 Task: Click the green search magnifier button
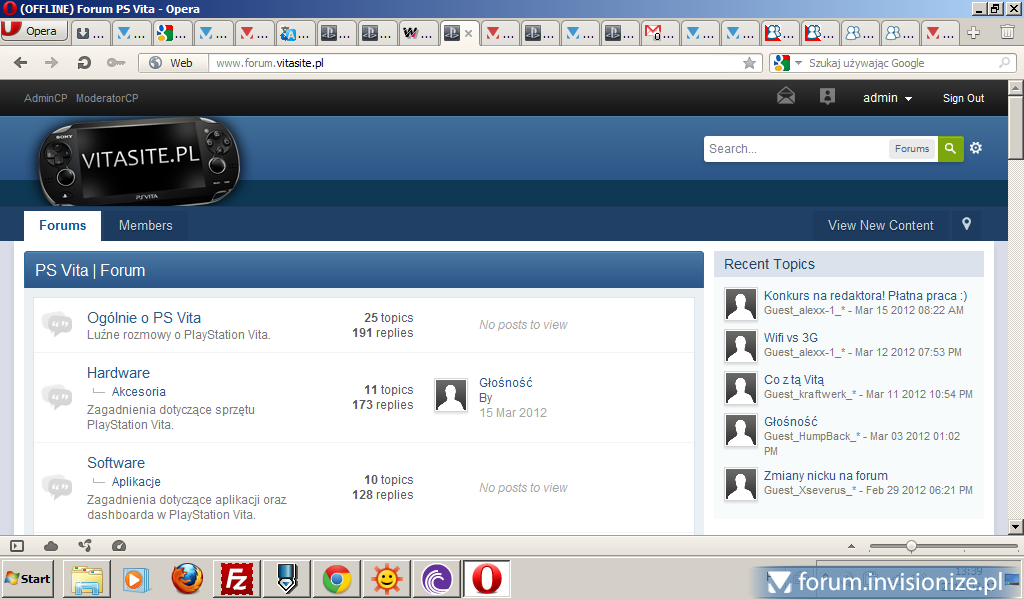click(x=951, y=149)
